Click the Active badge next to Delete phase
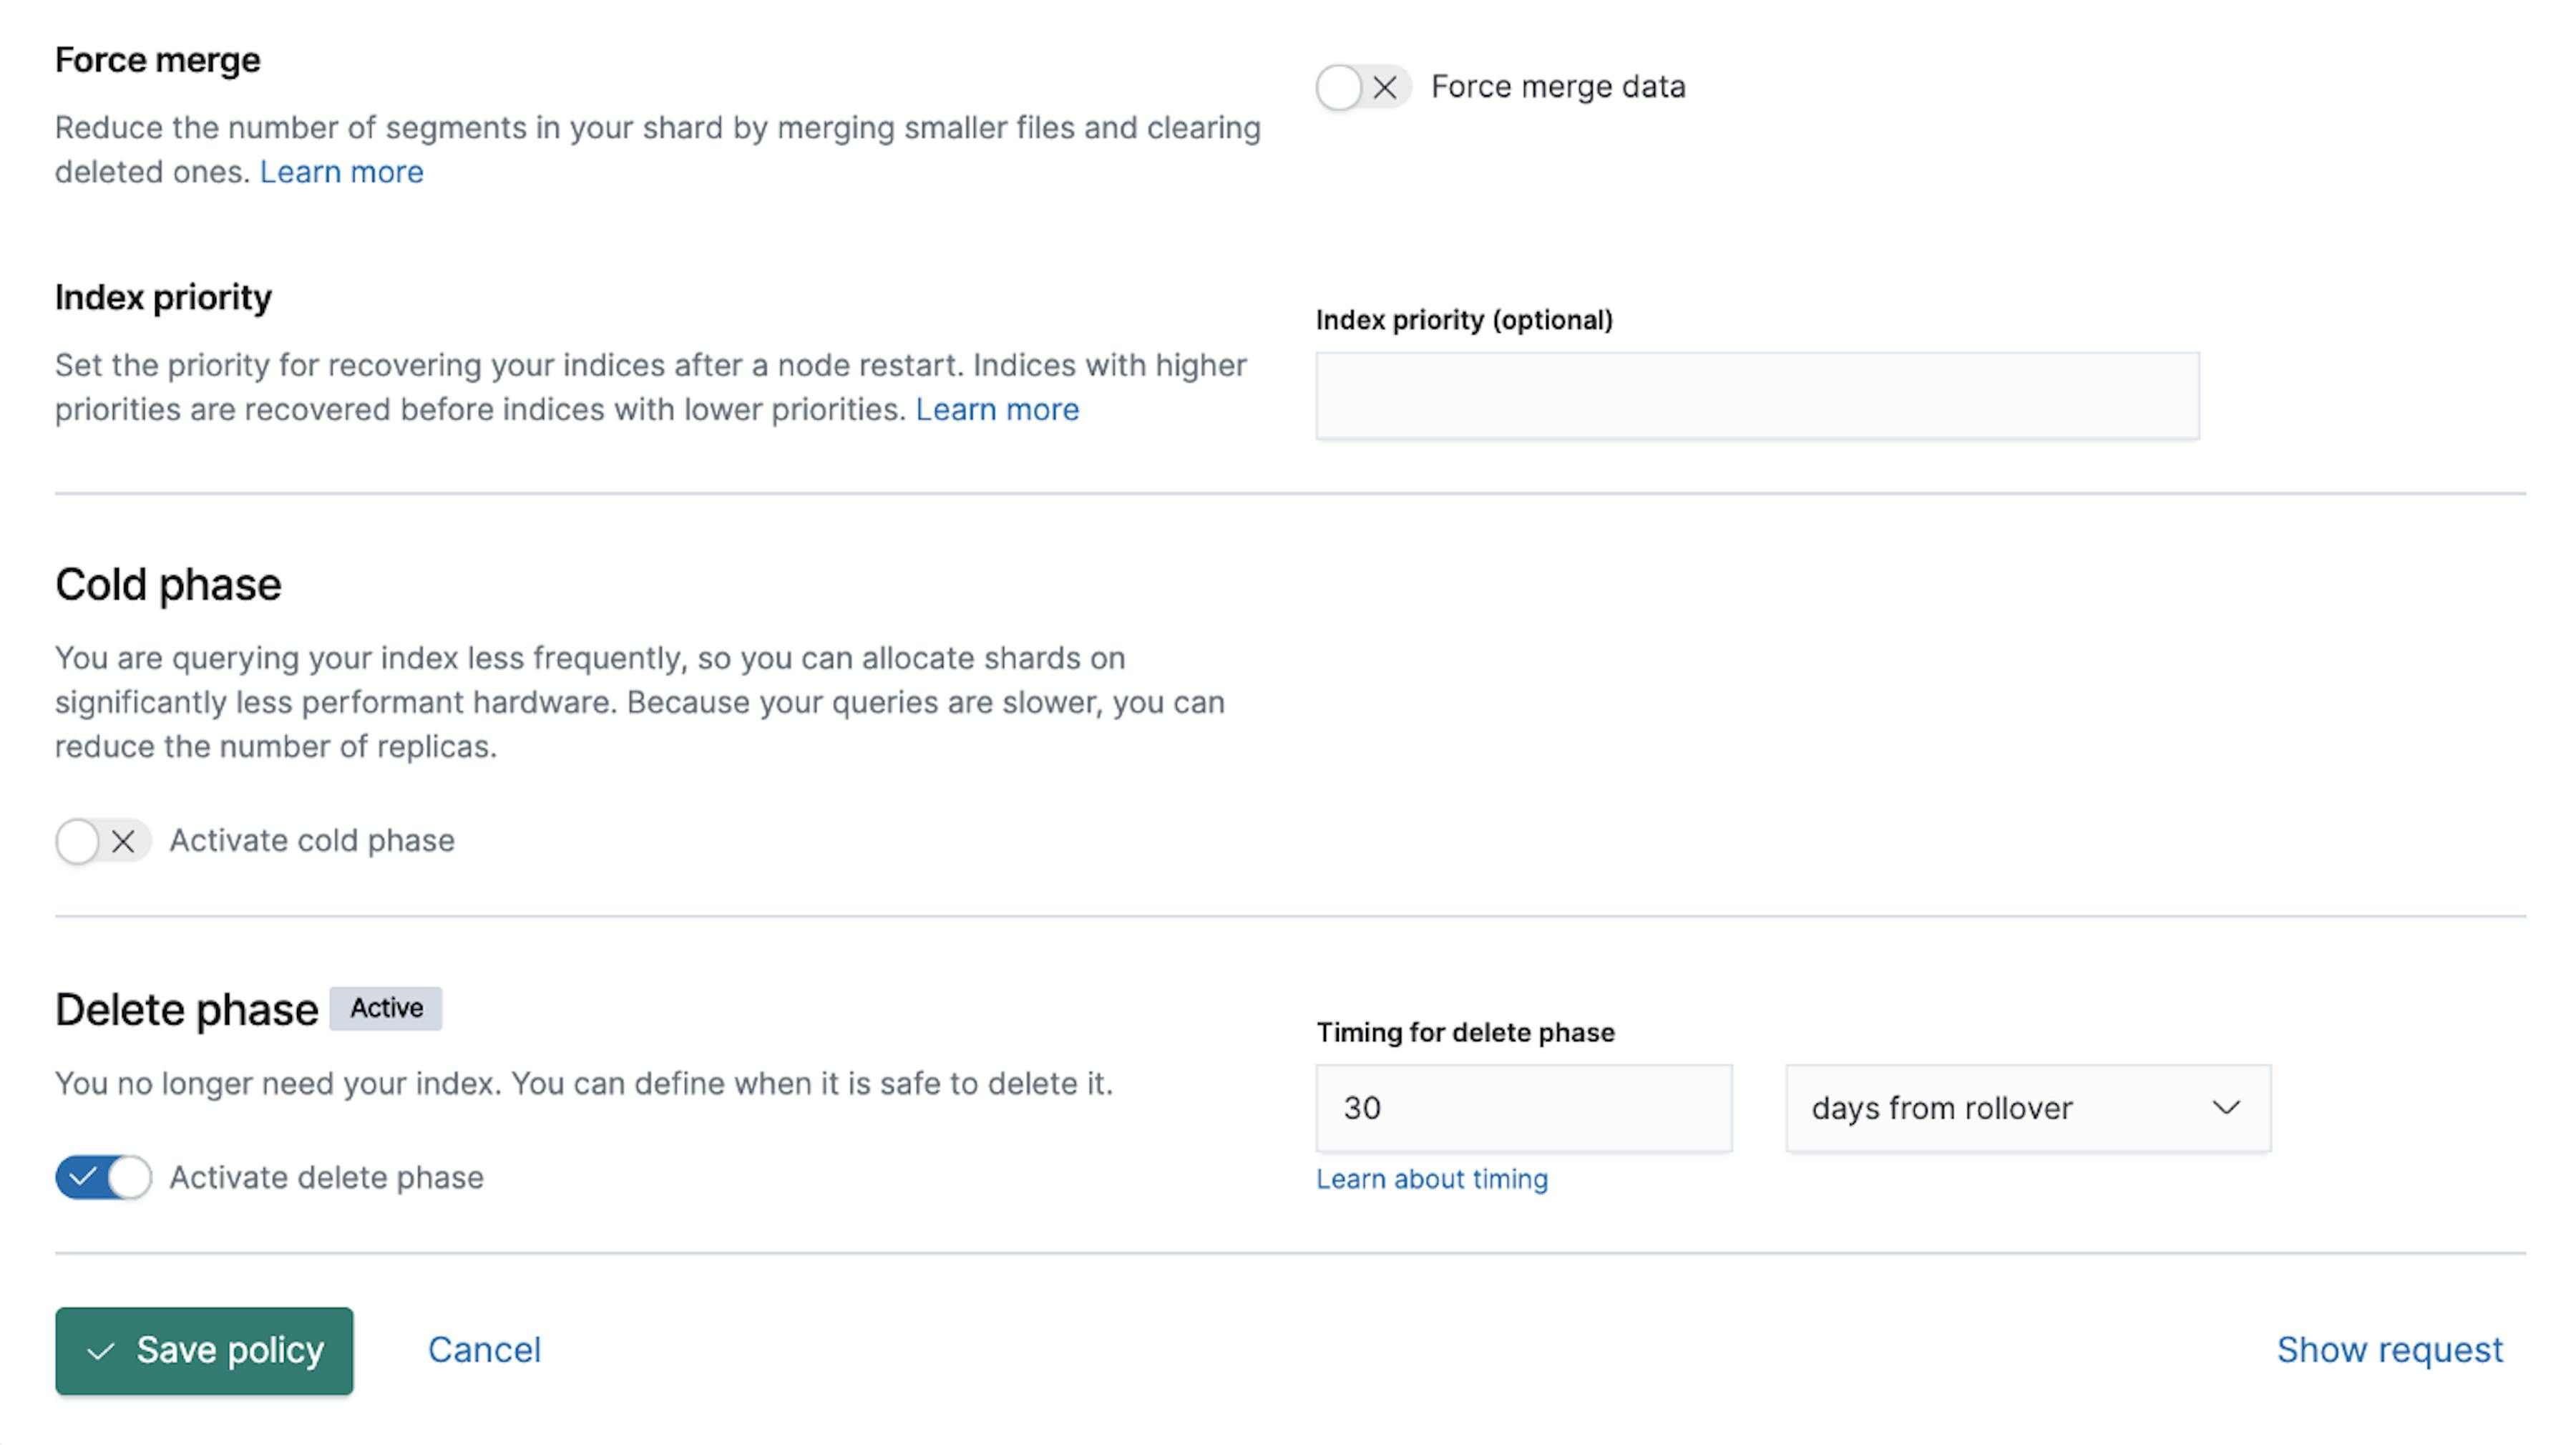The width and height of the screenshot is (2576, 1445). 386,1008
